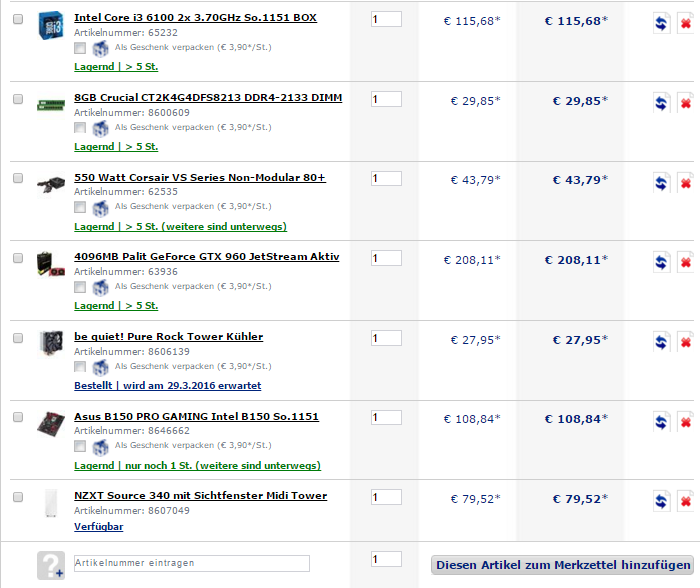The image size is (700, 588).
Task: Click refresh icon for 8GB Crucial DDR4 row
Action: (661, 103)
